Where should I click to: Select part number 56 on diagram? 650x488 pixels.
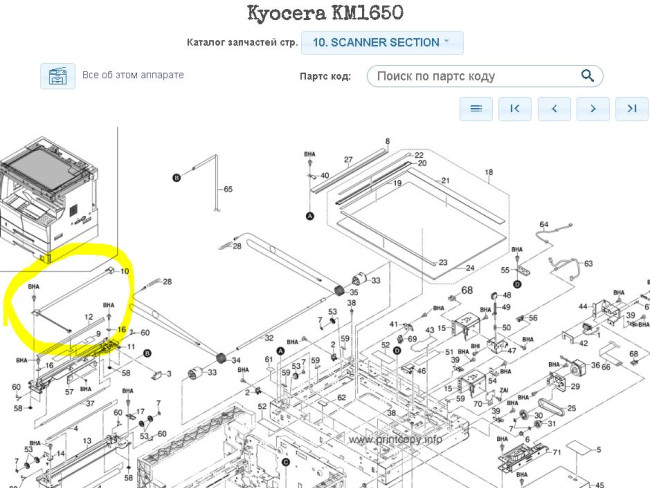(x=533, y=318)
